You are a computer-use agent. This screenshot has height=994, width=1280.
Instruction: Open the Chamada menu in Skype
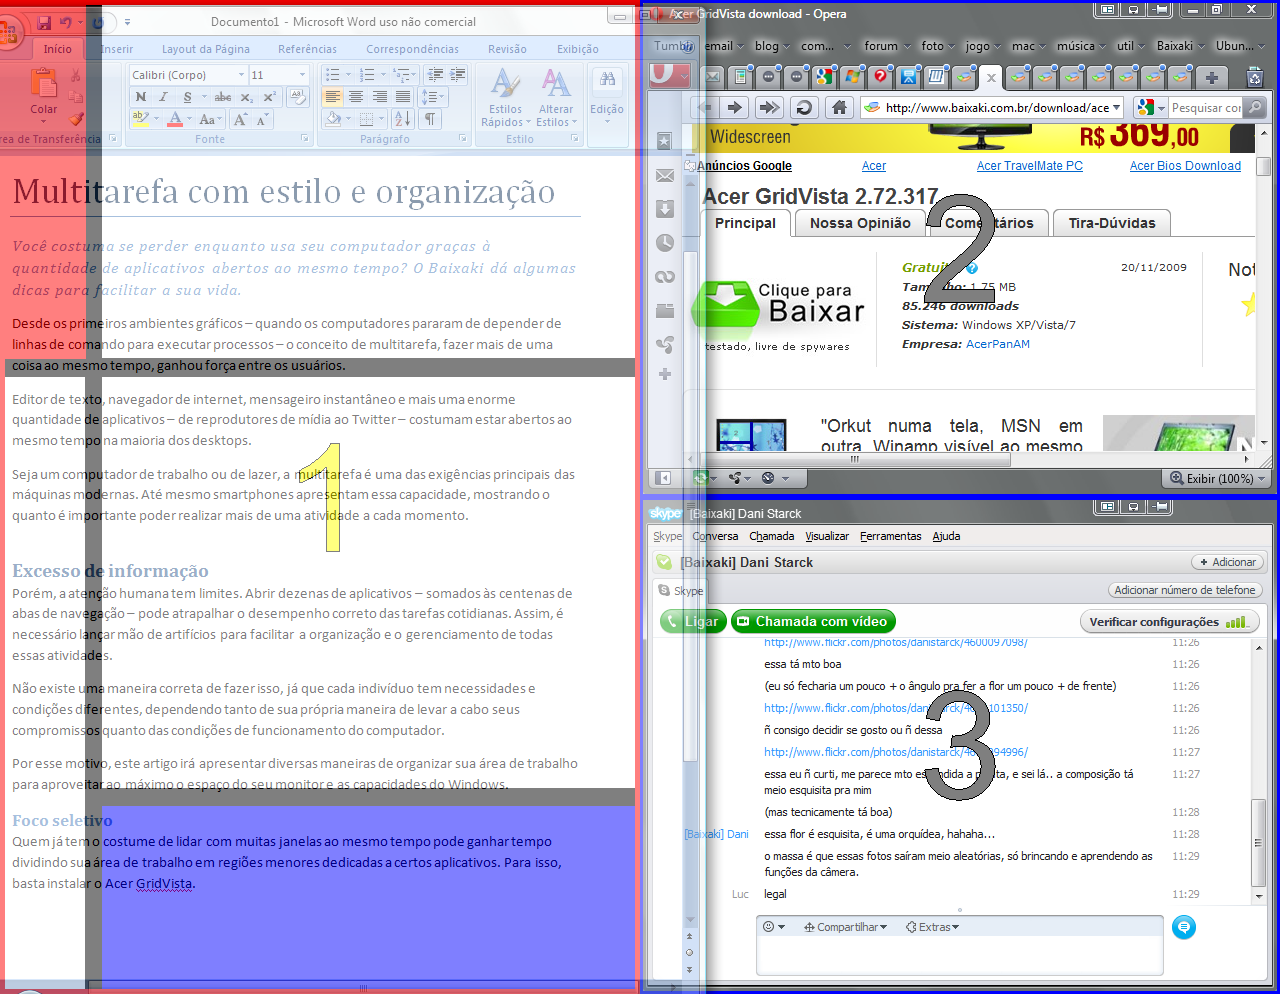click(772, 536)
